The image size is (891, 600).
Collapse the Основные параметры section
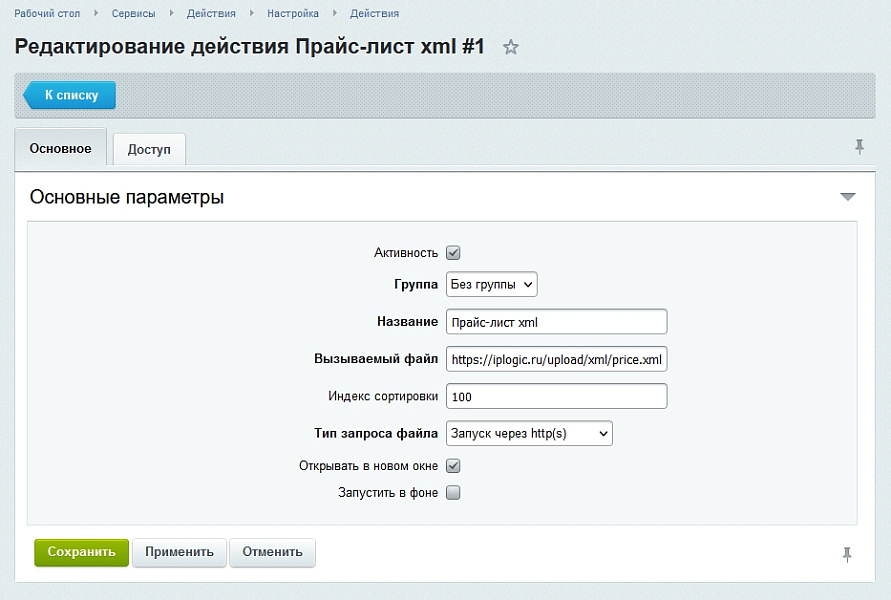[848, 197]
